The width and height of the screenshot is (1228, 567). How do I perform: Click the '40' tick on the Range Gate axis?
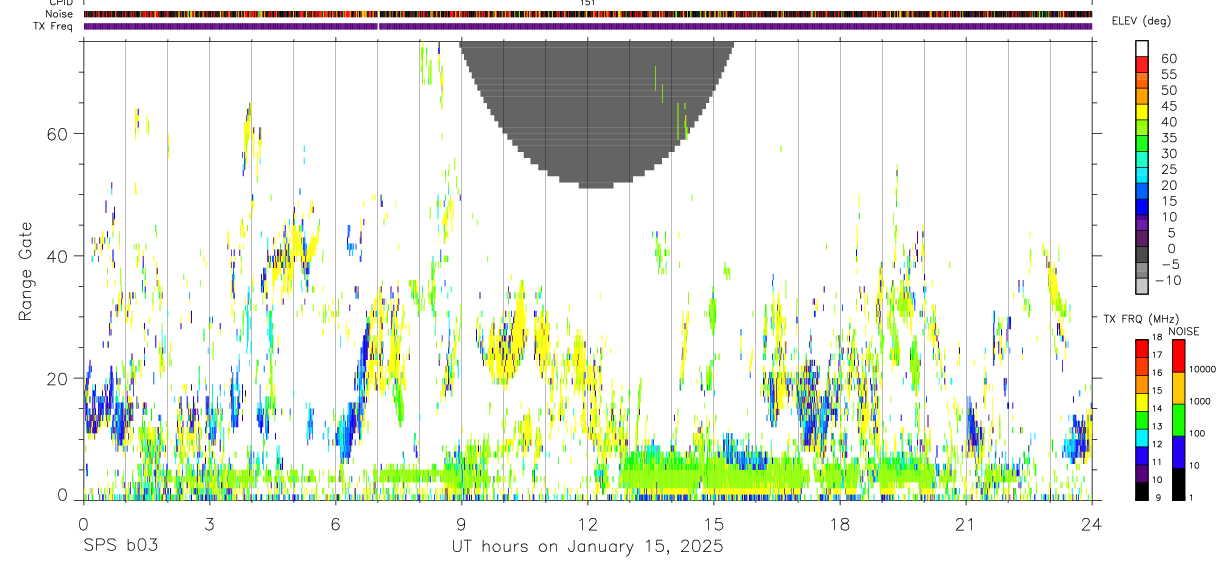point(58,256)
